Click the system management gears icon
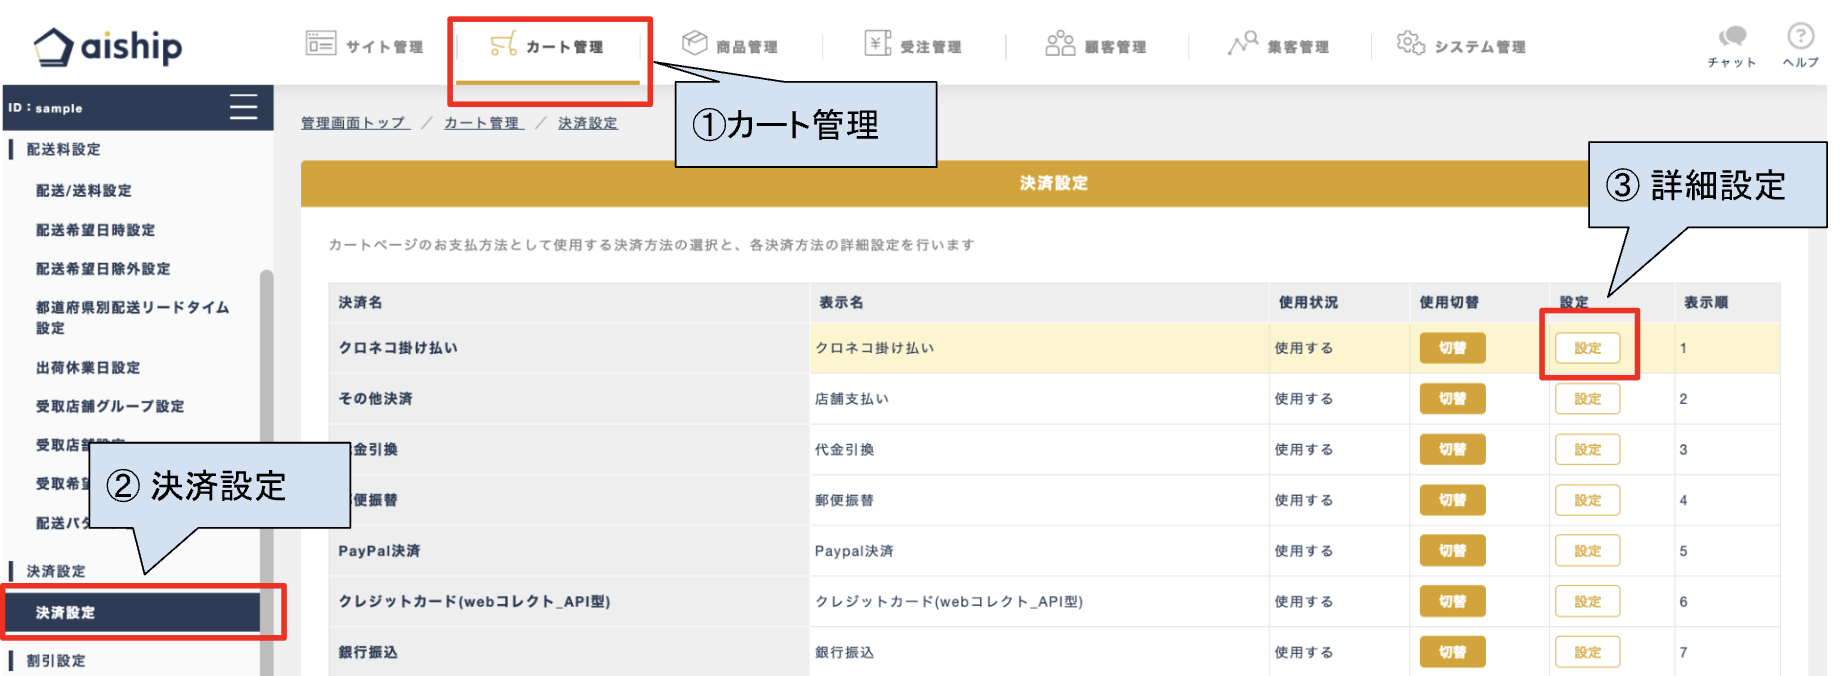Image resolution: width=1840 pixels, height=676 pixels. [x=1410, y=43]
